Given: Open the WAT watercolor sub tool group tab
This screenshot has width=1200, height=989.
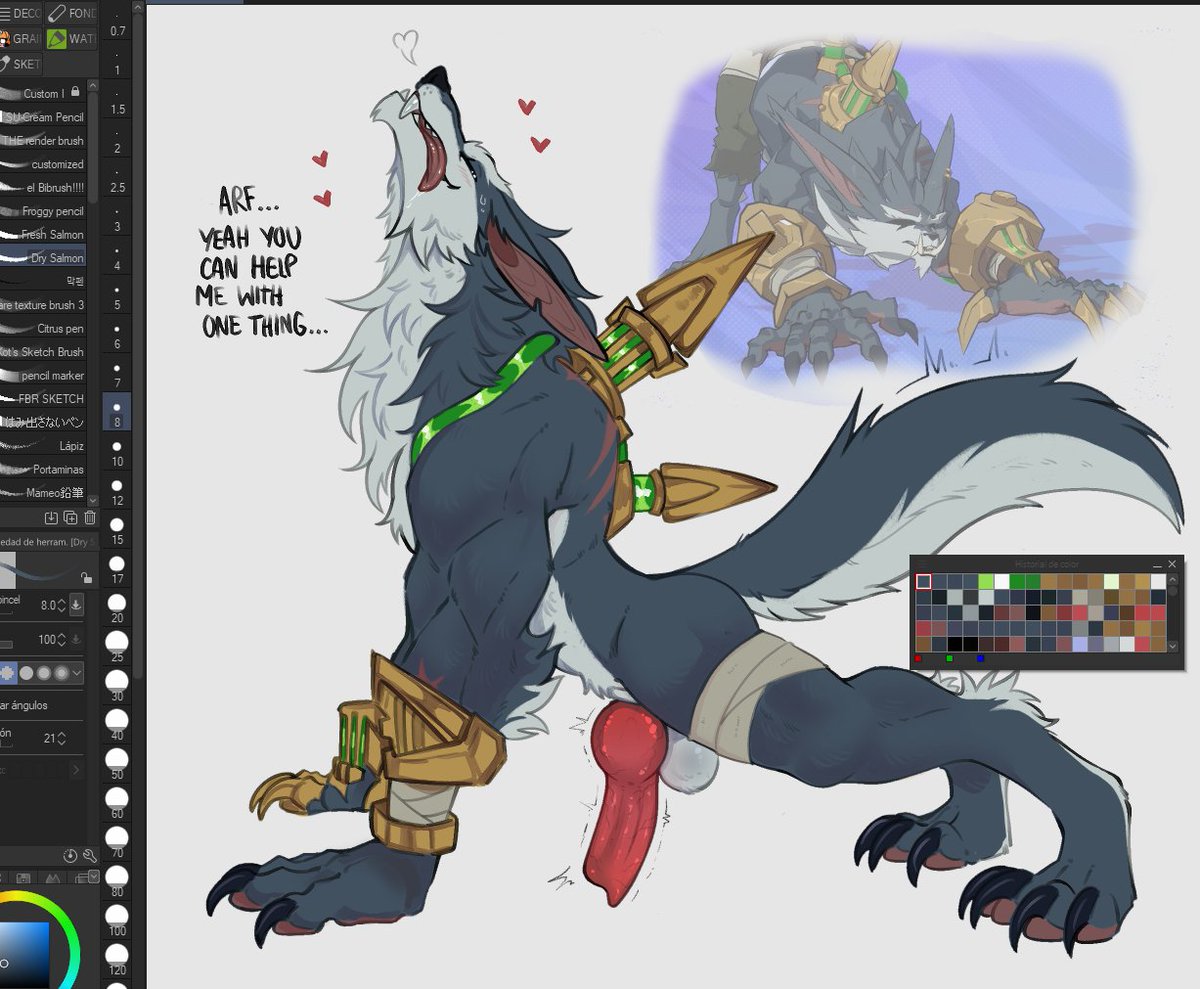Looking at the screenshot, I should pyautogui.click(x=72, y=39).
